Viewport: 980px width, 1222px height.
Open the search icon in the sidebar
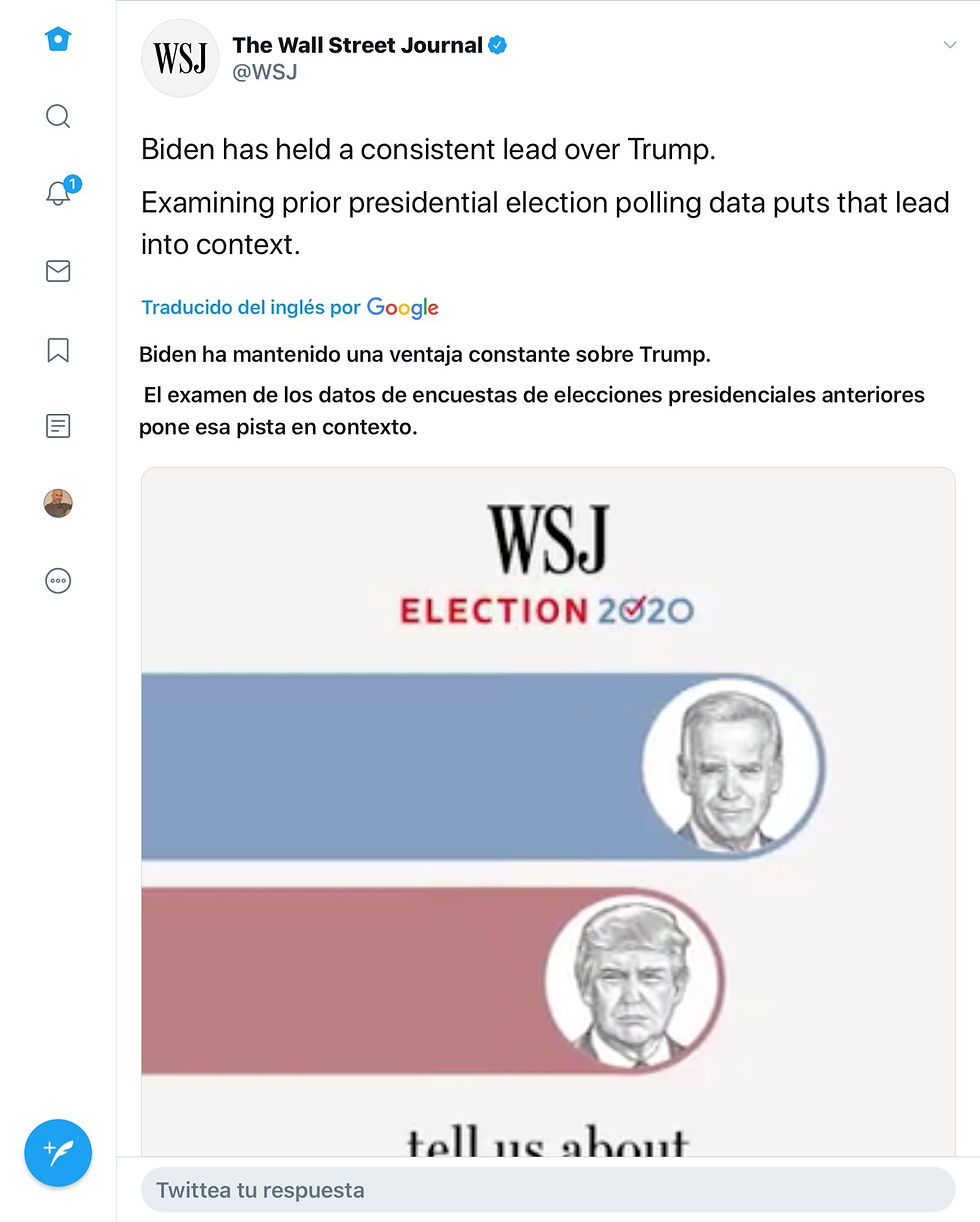coord(58,116)
